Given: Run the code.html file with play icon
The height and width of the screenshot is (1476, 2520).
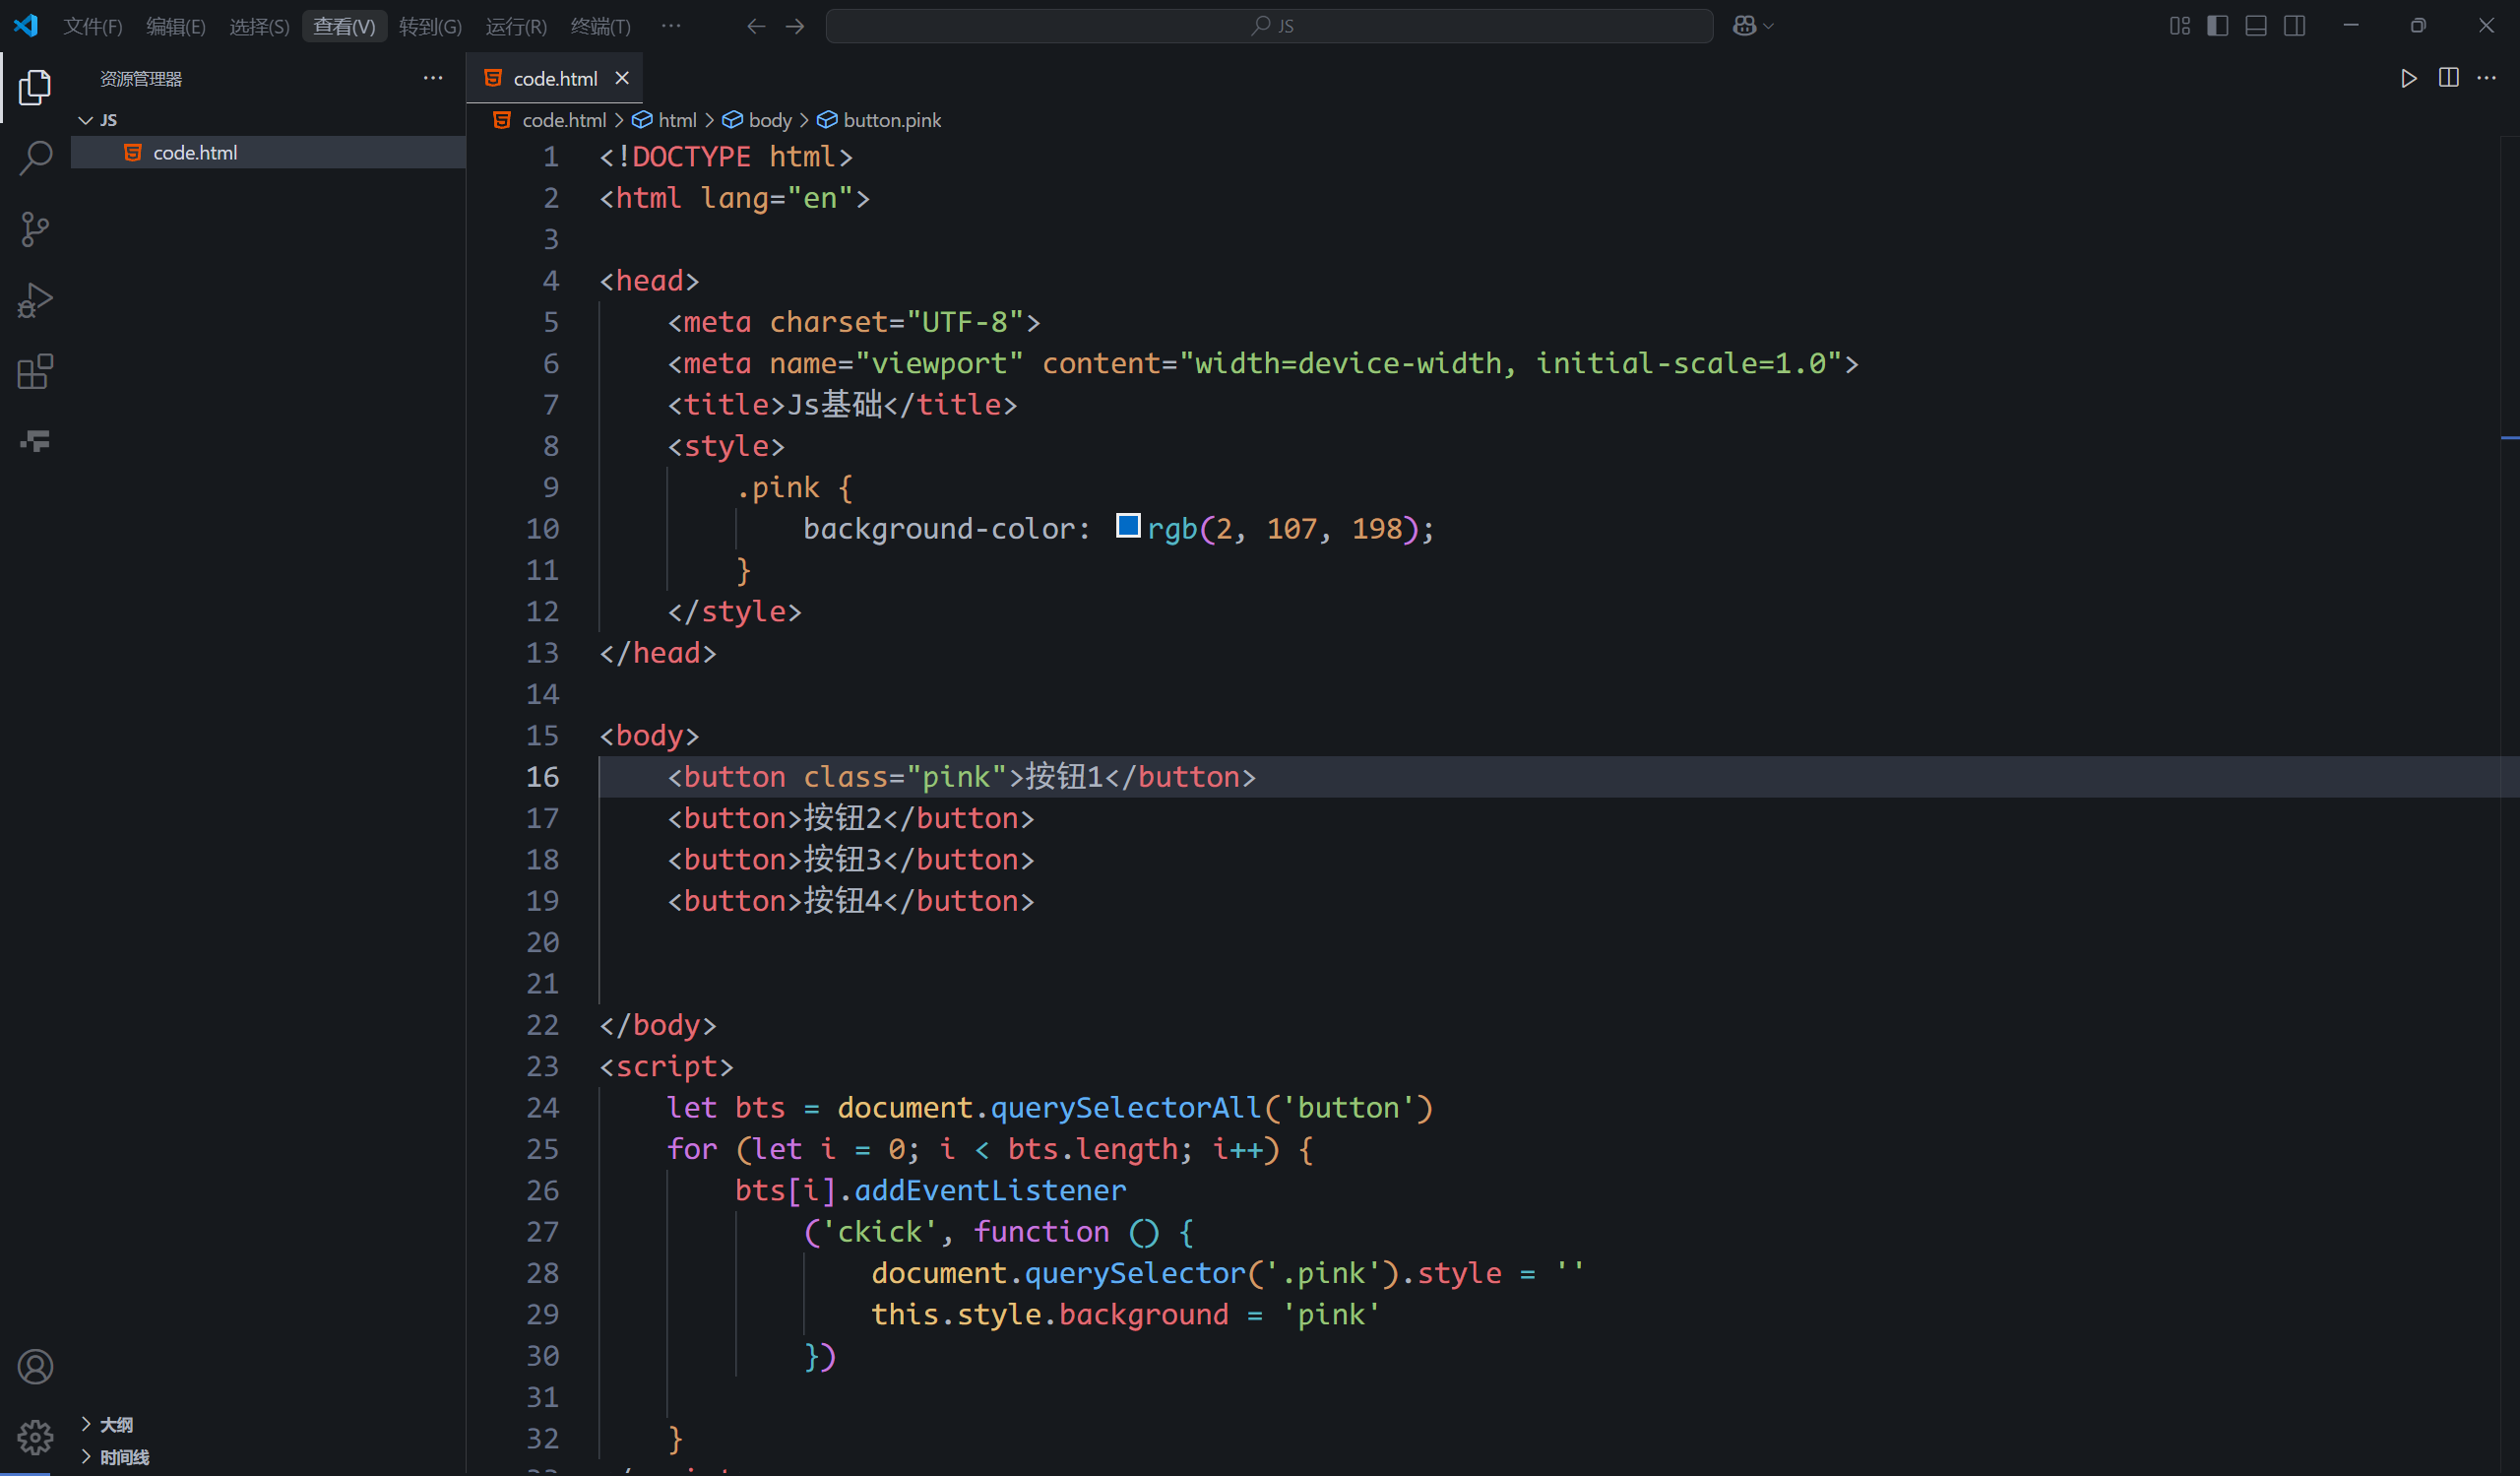Looking at the screenshot, I should [x=2409, y=78].
